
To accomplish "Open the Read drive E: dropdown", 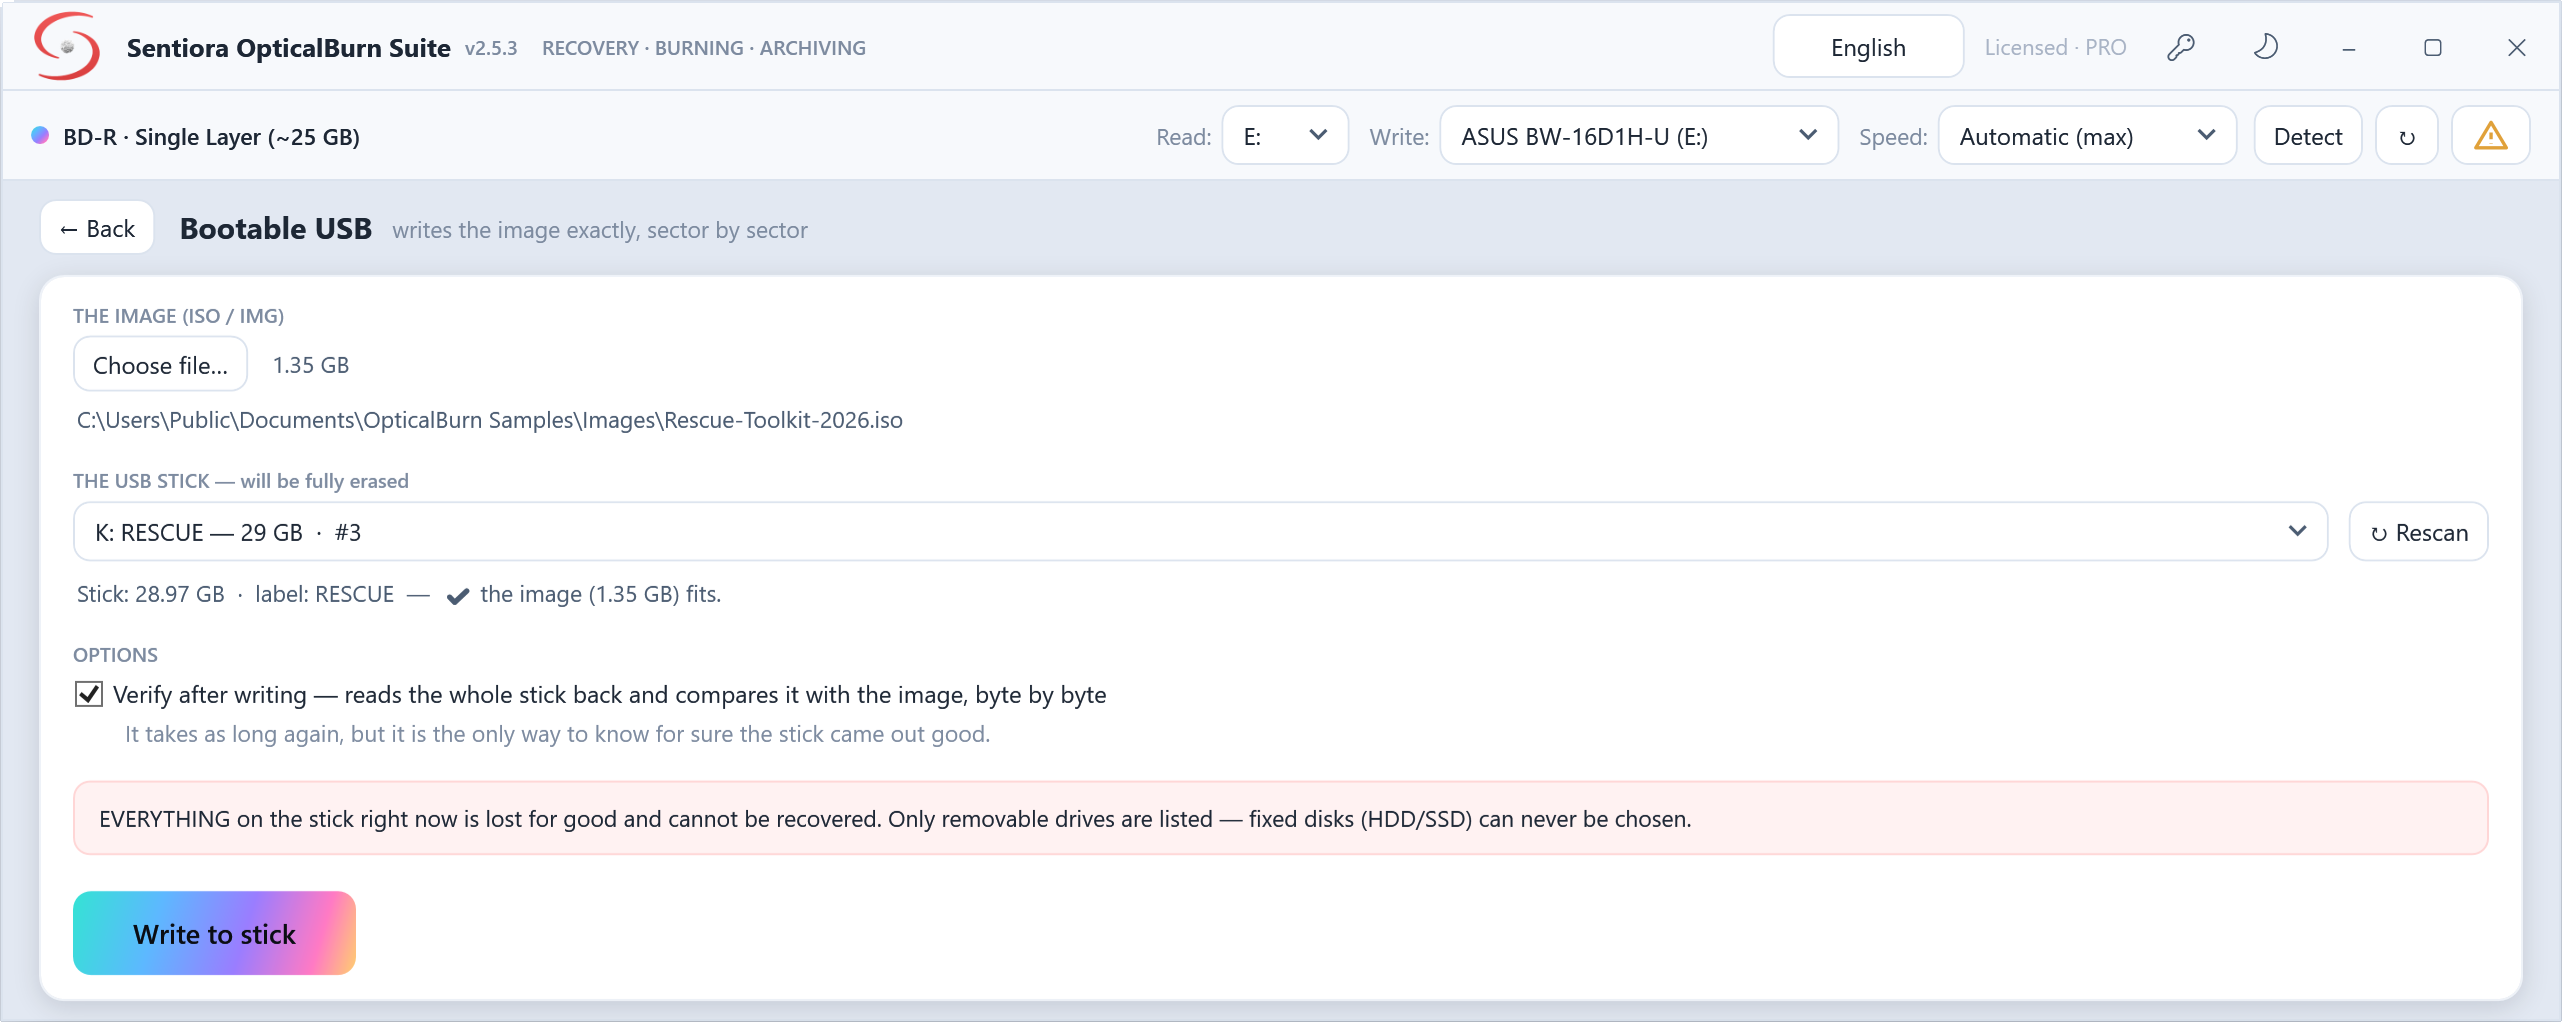I will point(1285,136).
